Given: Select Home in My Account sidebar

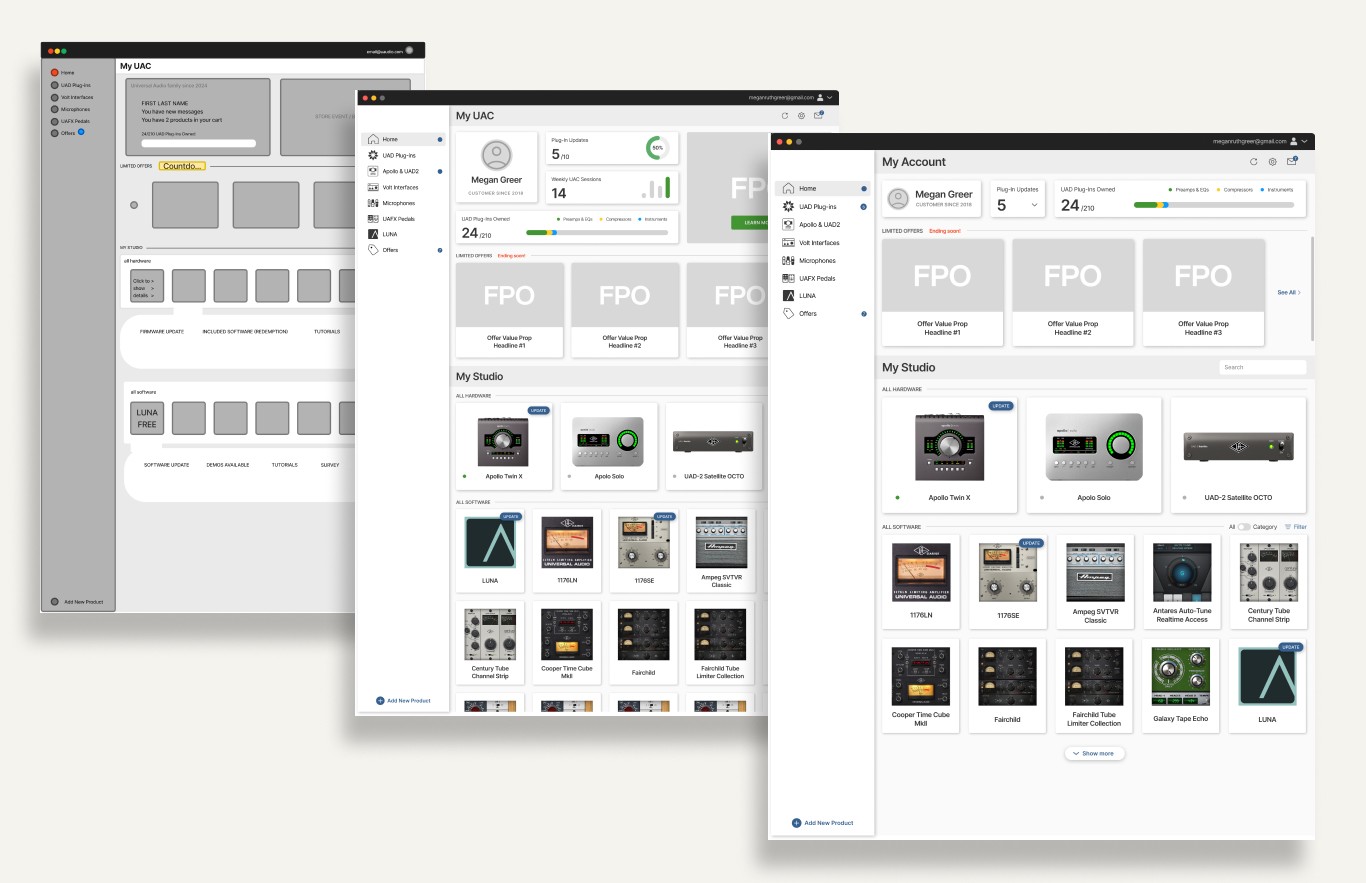Looking at the screenshot, I should [x=822, y=188].
